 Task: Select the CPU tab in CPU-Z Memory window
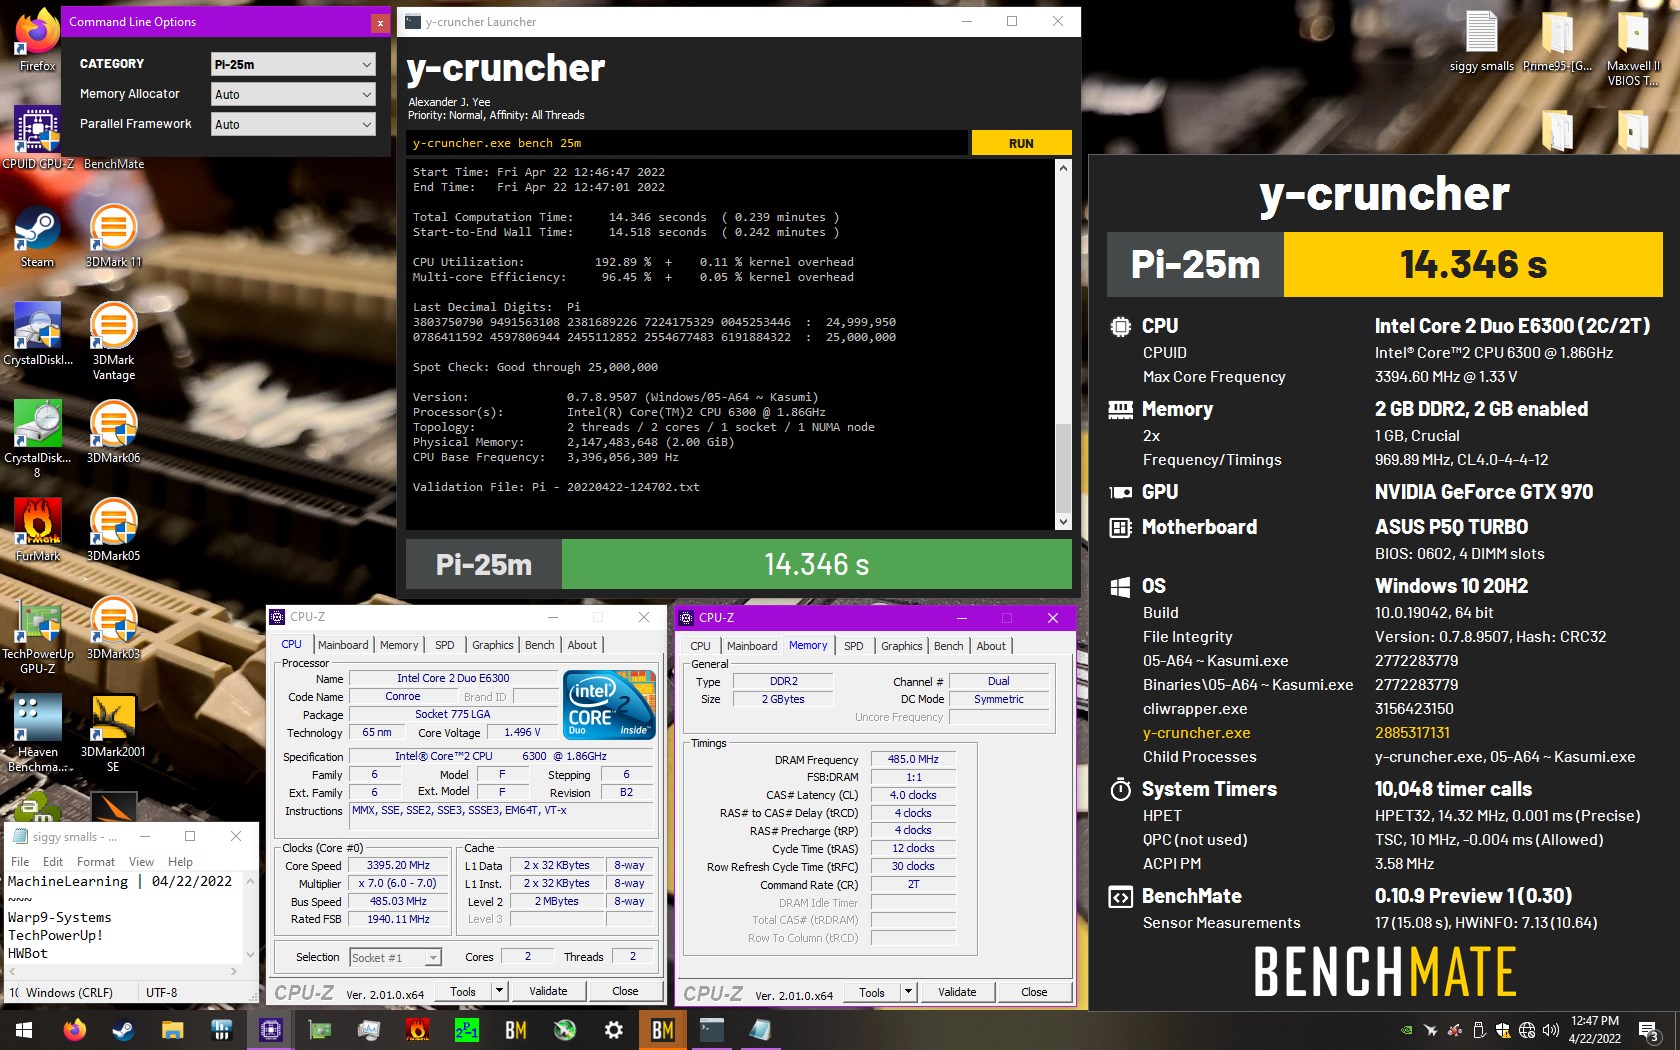[700, 646]
